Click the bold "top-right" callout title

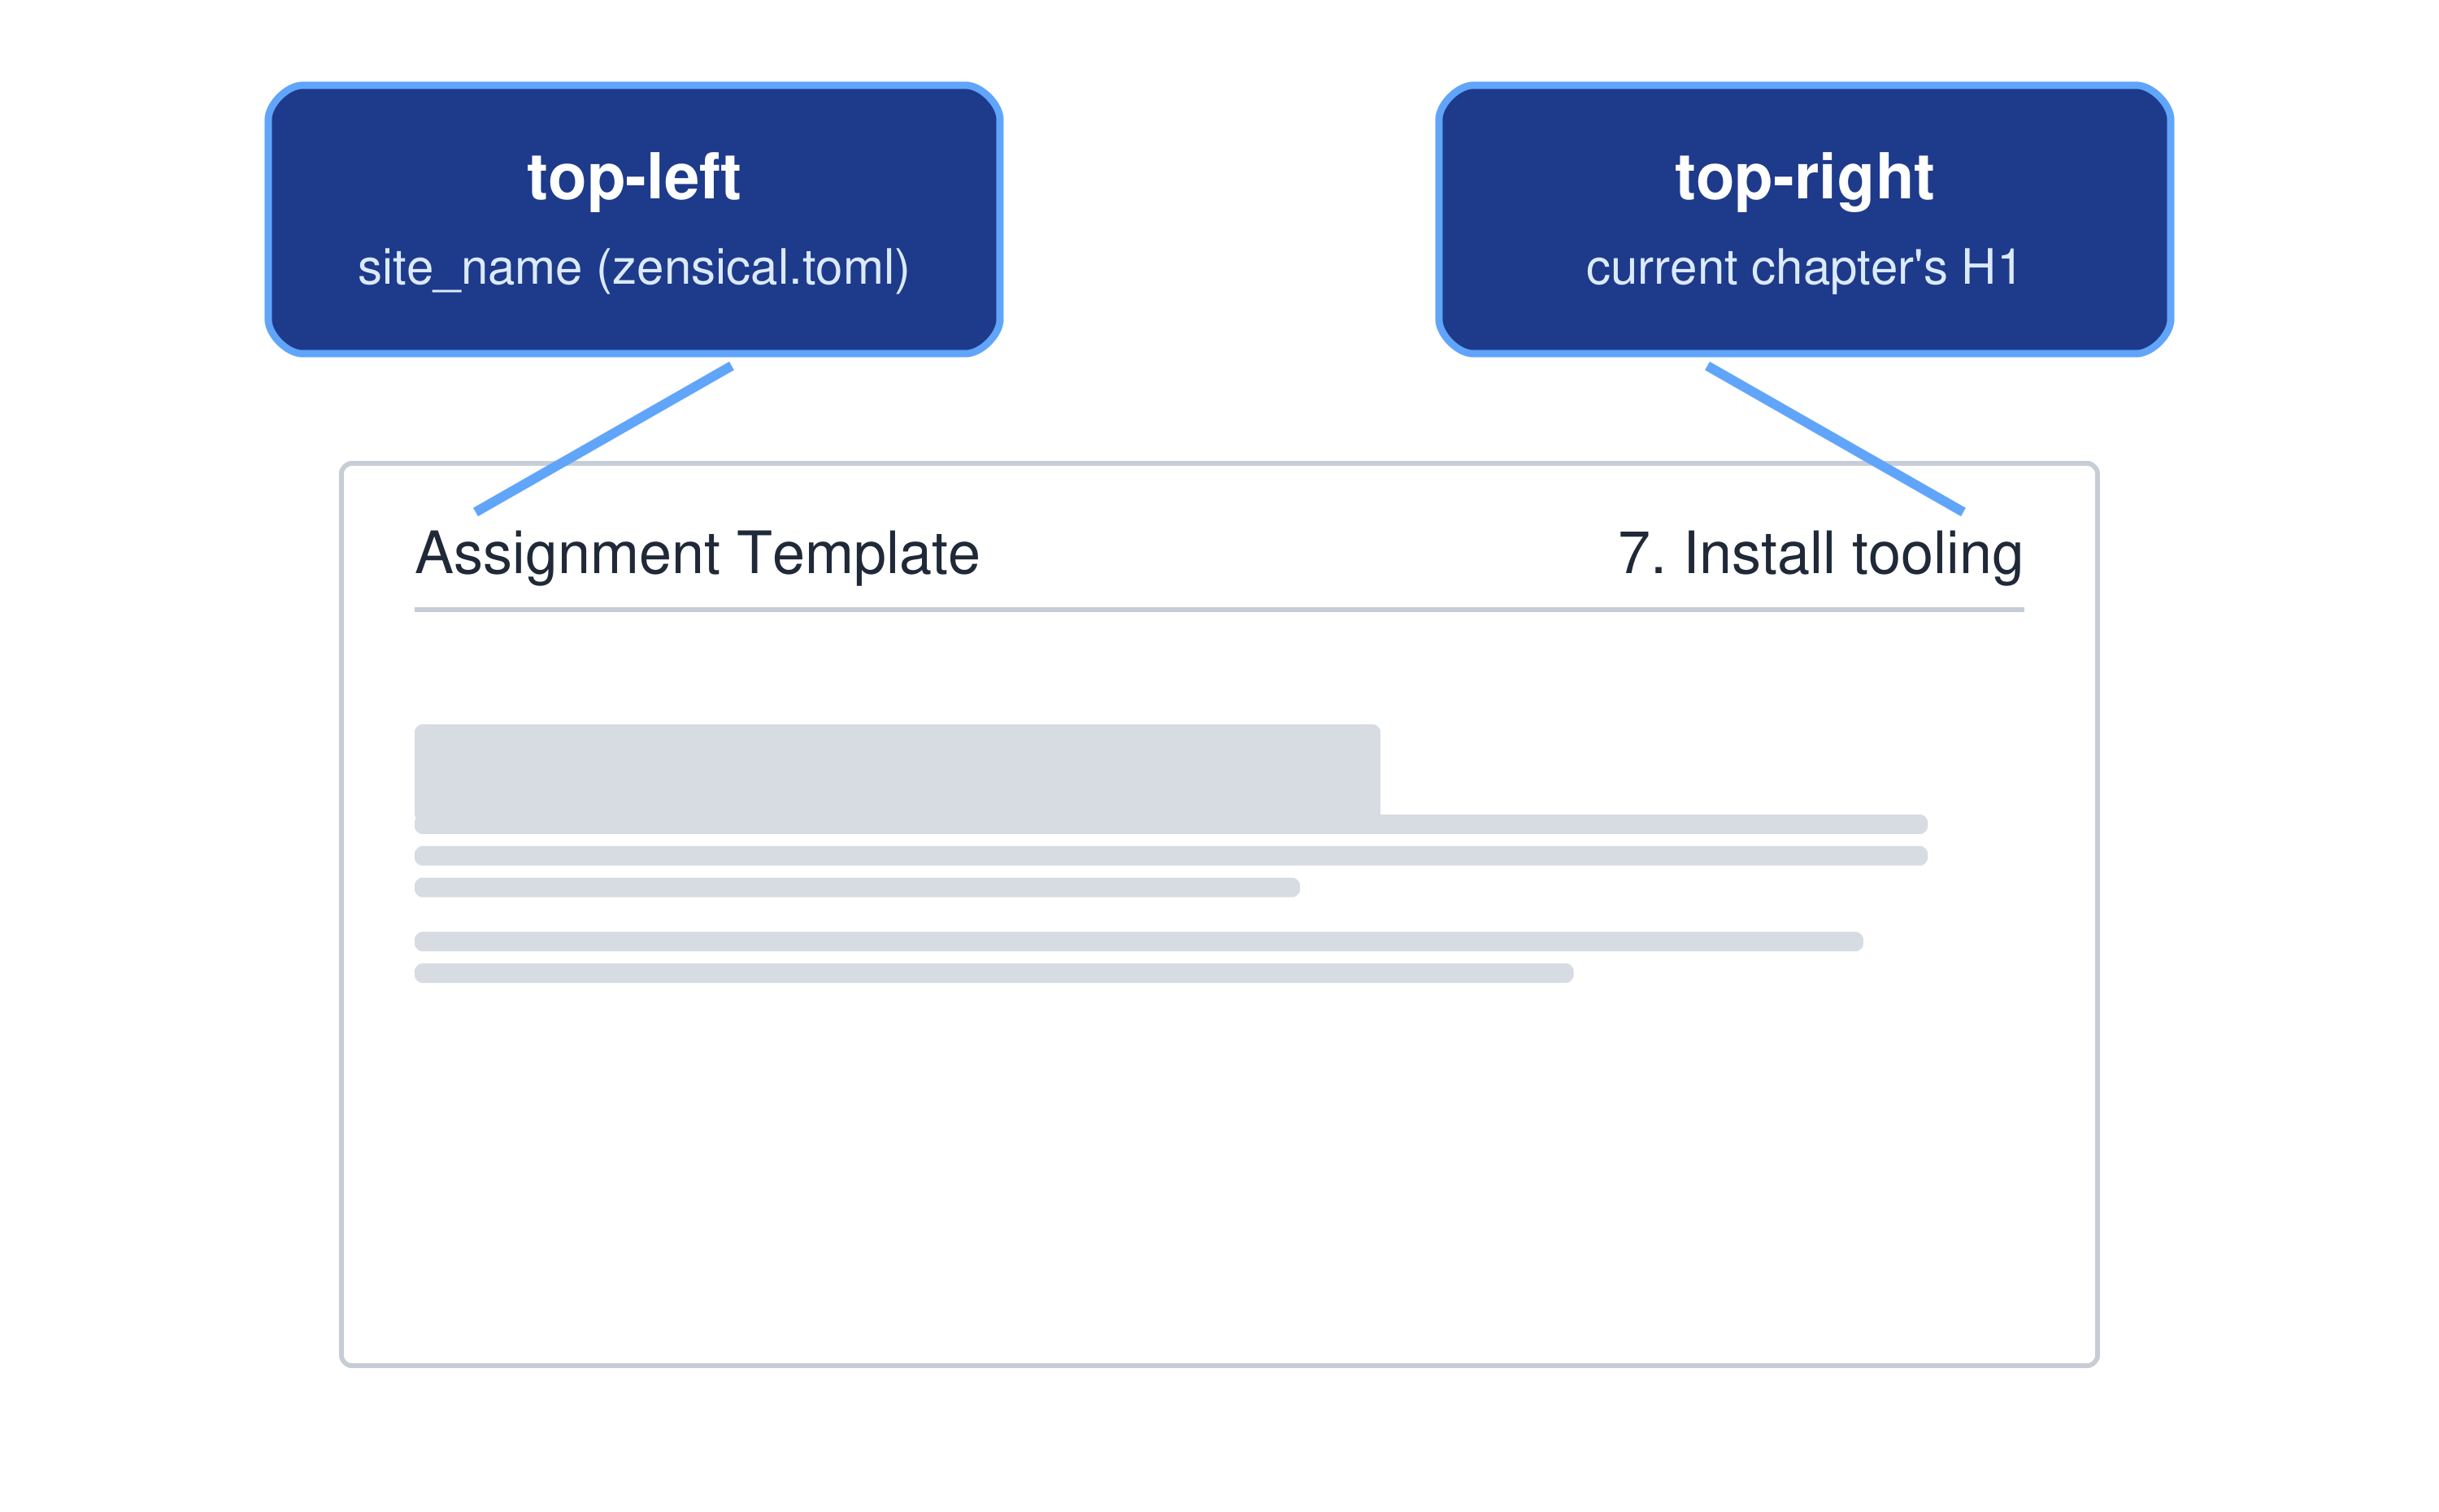click(x=1803, y=178)
